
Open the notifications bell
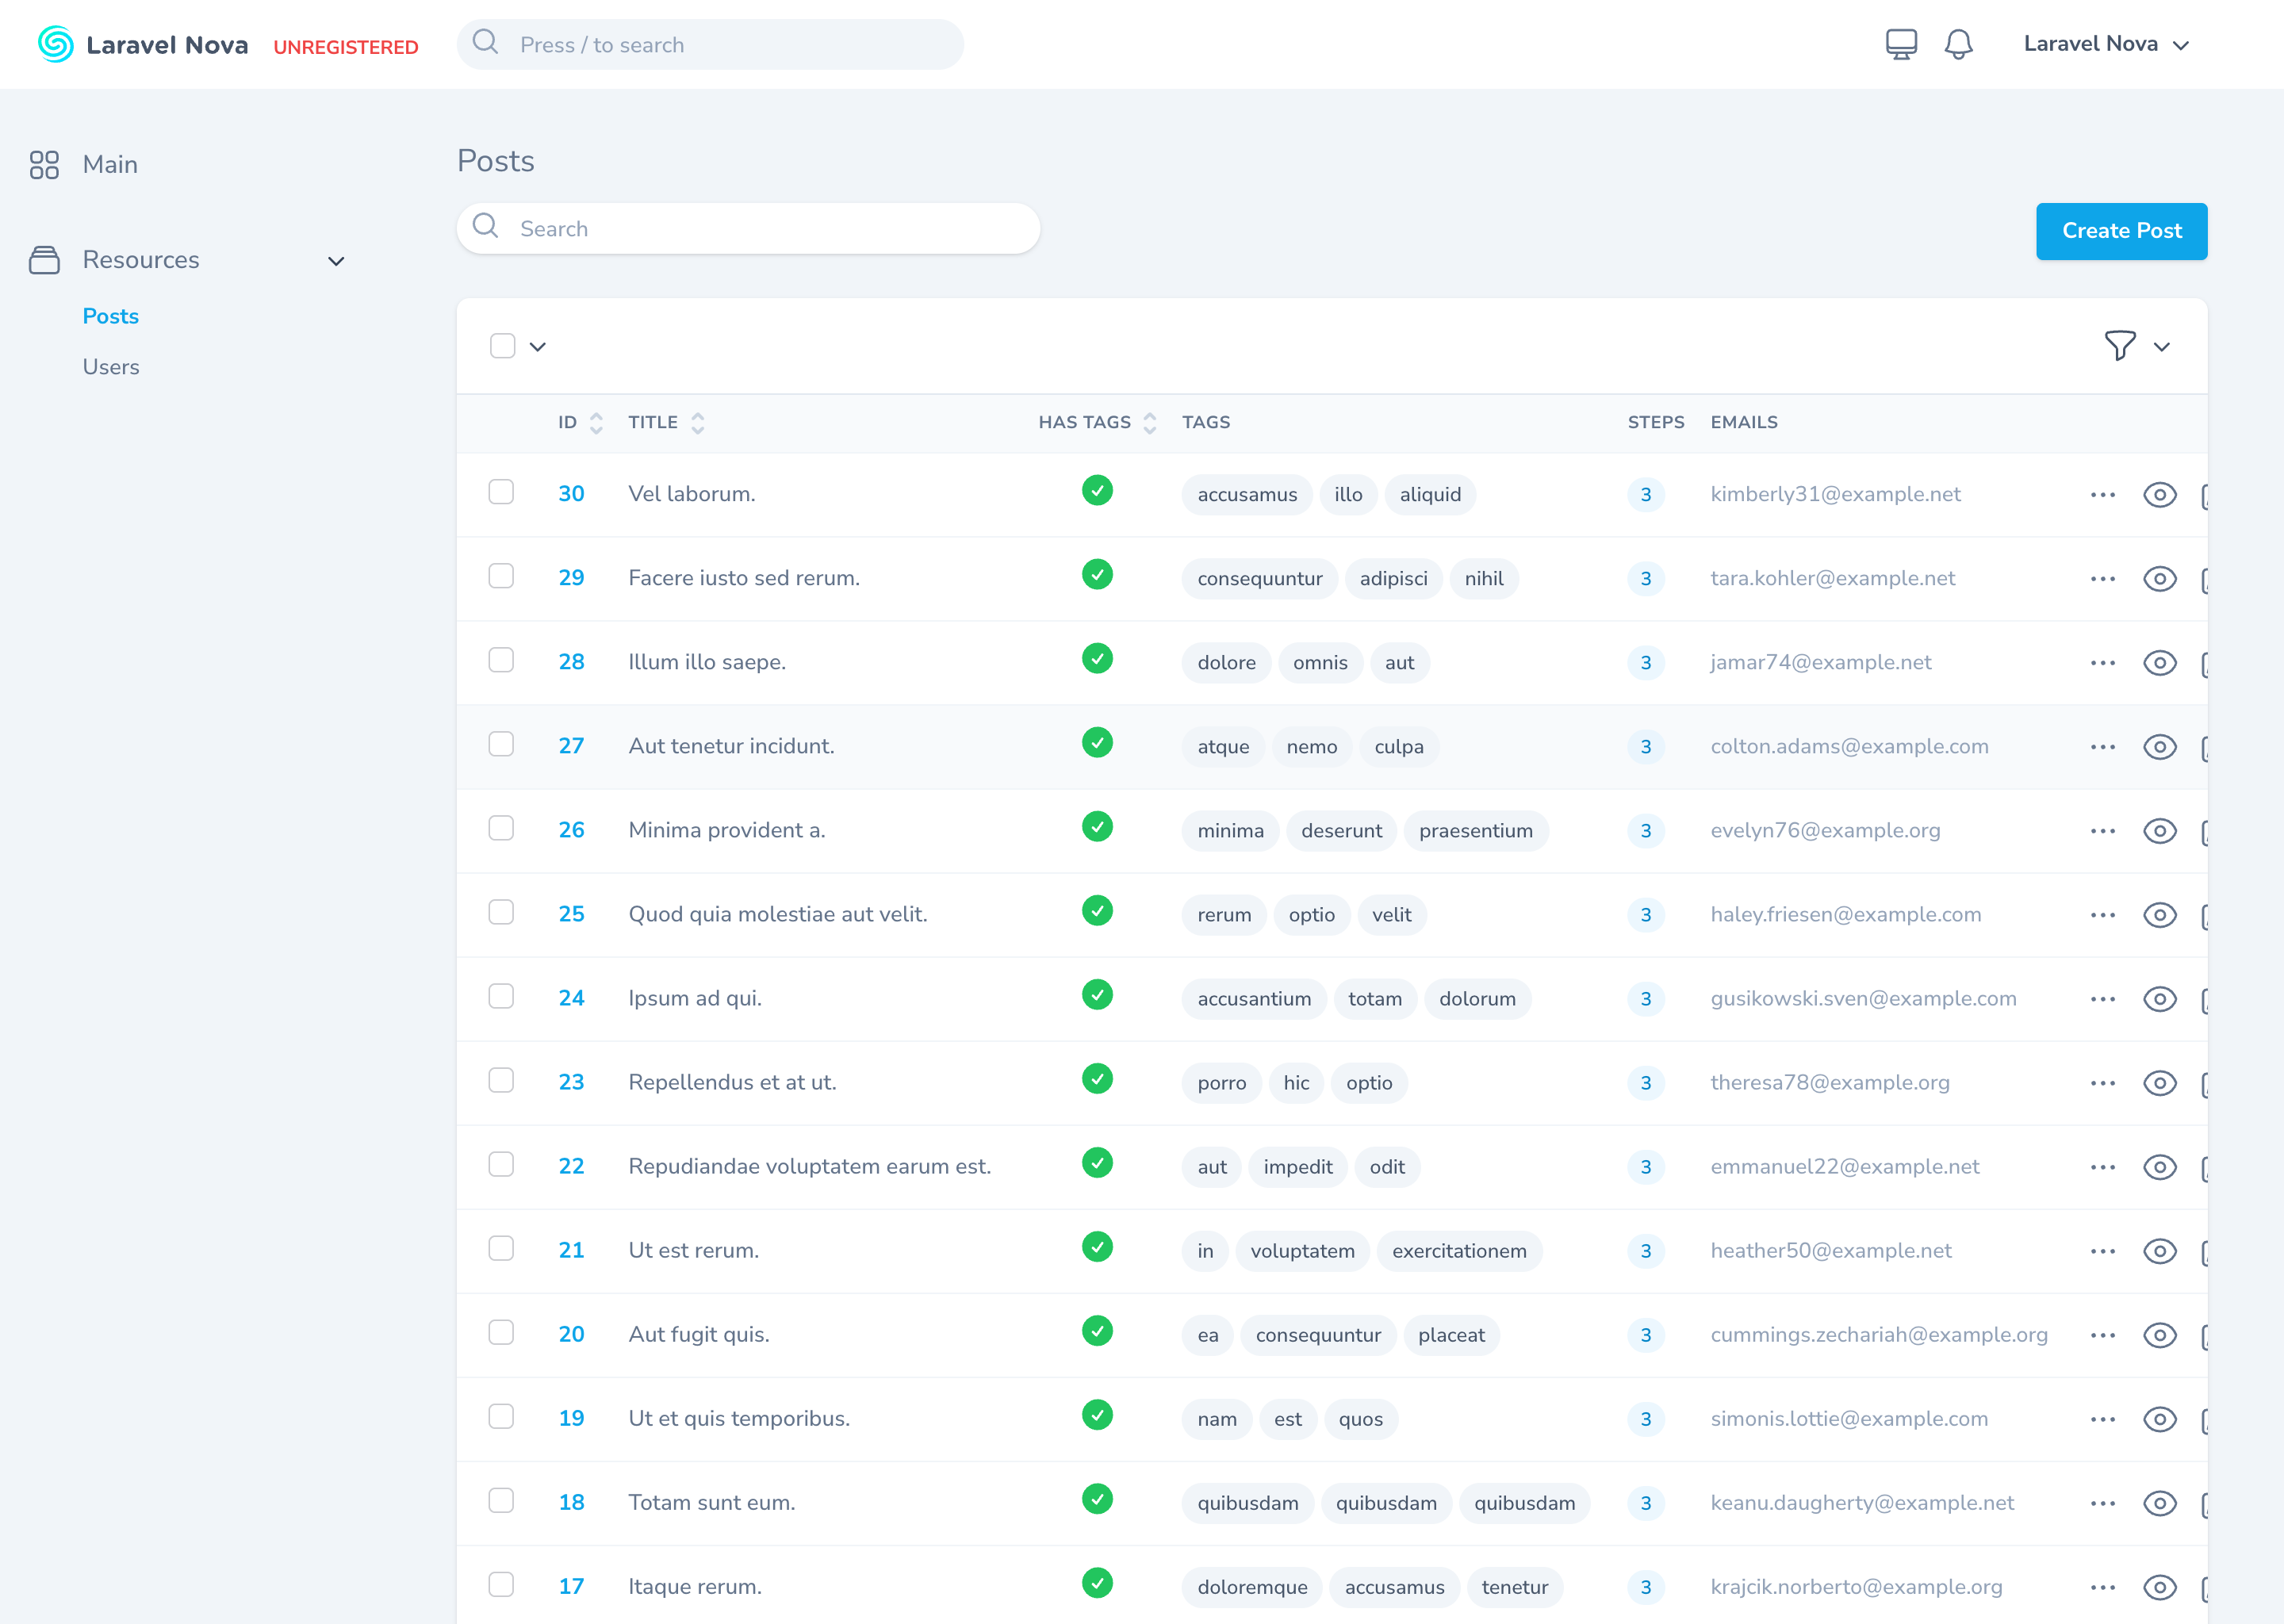pyautogui.click(x=1958, y=45)
